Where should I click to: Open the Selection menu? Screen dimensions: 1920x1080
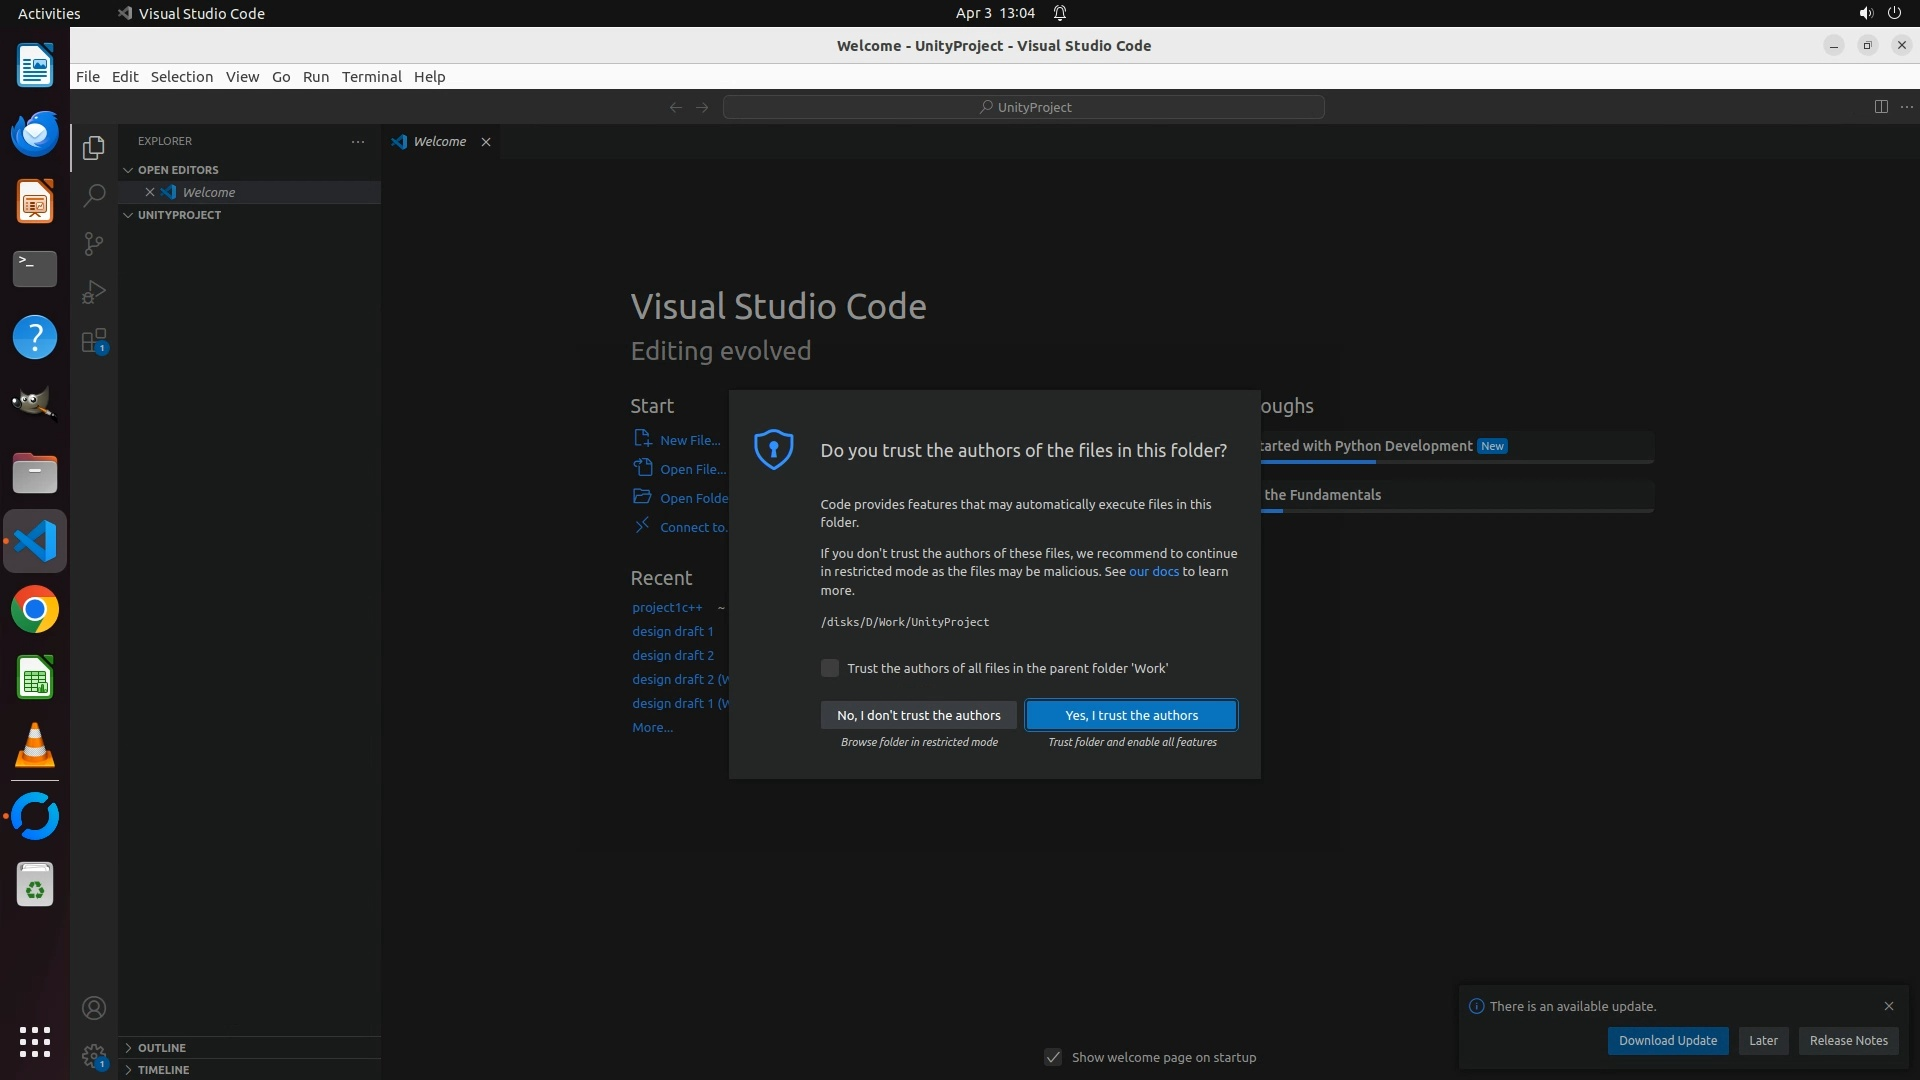[x=181, y=77]
